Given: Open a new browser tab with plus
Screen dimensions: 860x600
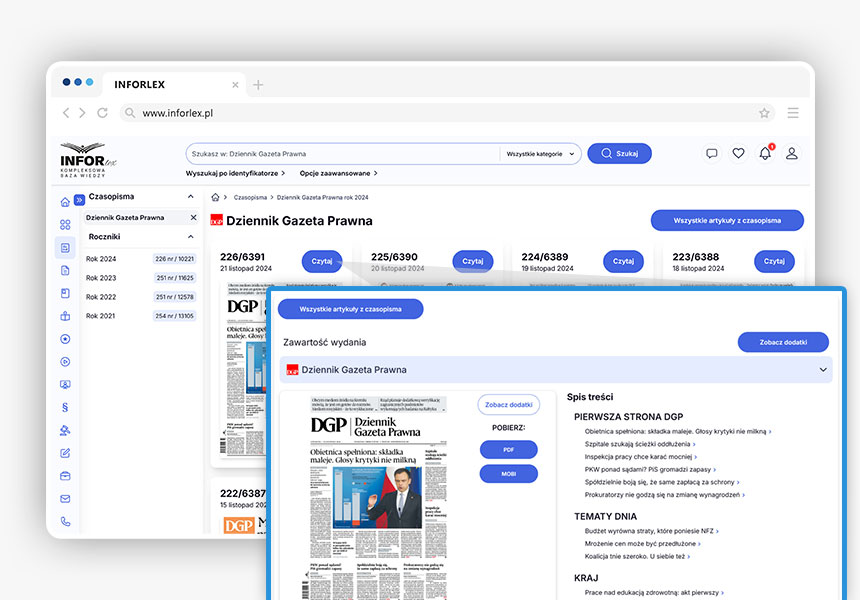Looking at the screenshot, I should click(x=258, y=85).
